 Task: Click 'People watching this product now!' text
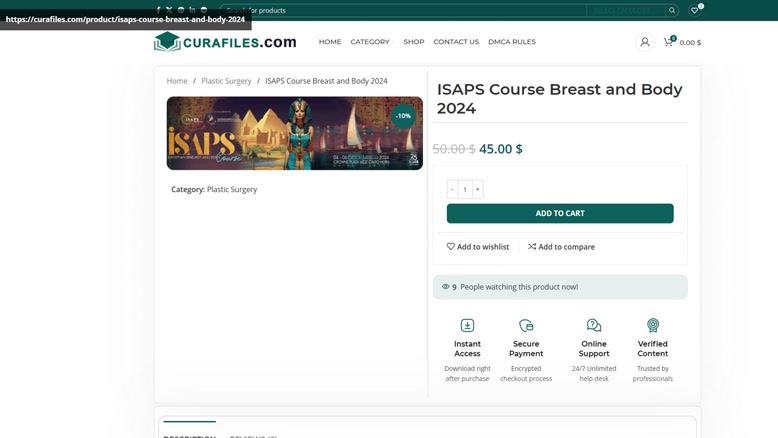519,287
